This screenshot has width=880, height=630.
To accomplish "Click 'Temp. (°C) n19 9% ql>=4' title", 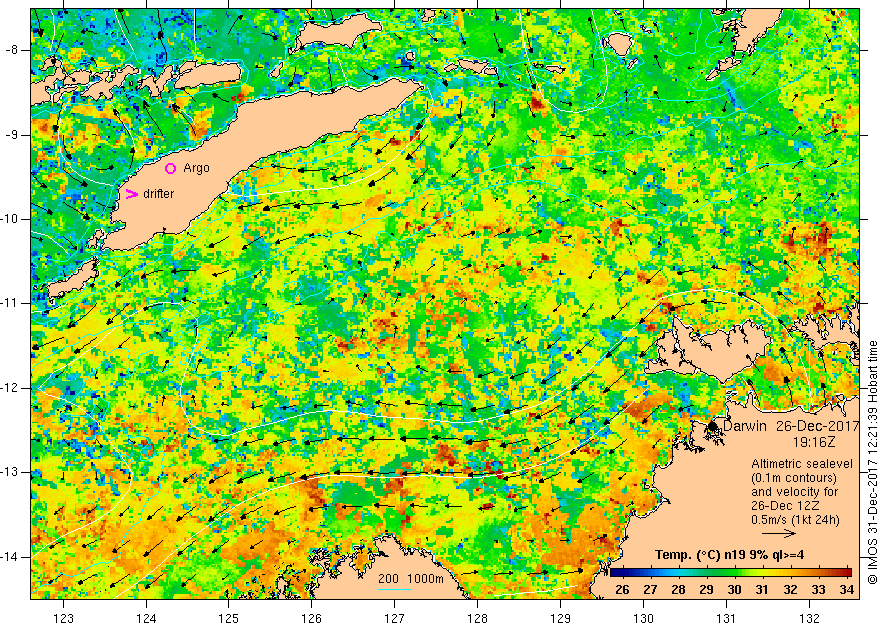I will (x=730, y=555).
